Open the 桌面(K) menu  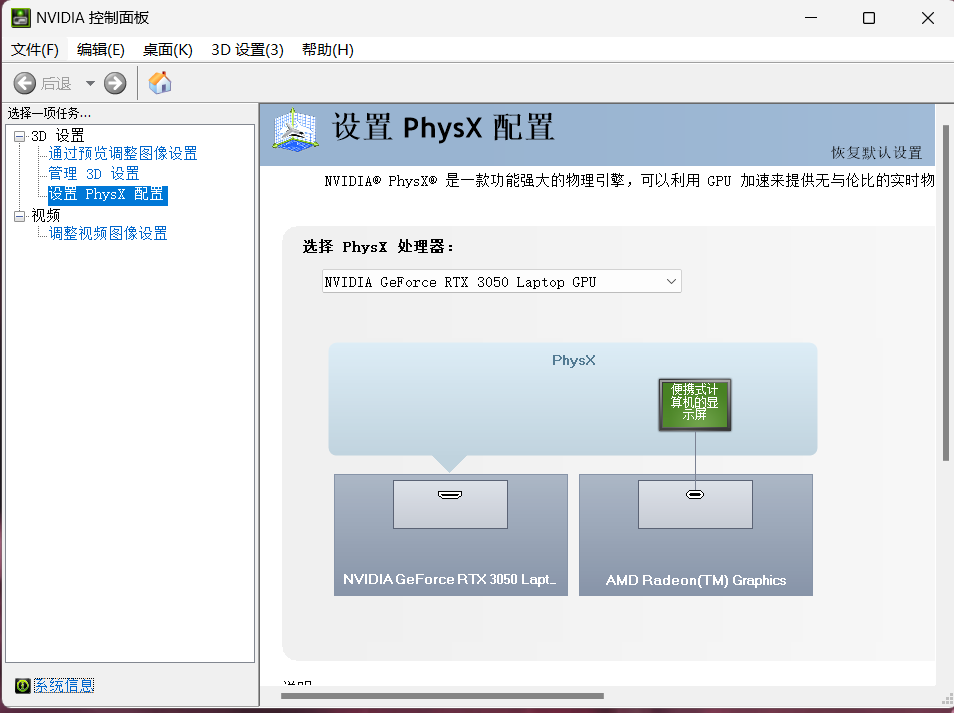coord(167,50)
